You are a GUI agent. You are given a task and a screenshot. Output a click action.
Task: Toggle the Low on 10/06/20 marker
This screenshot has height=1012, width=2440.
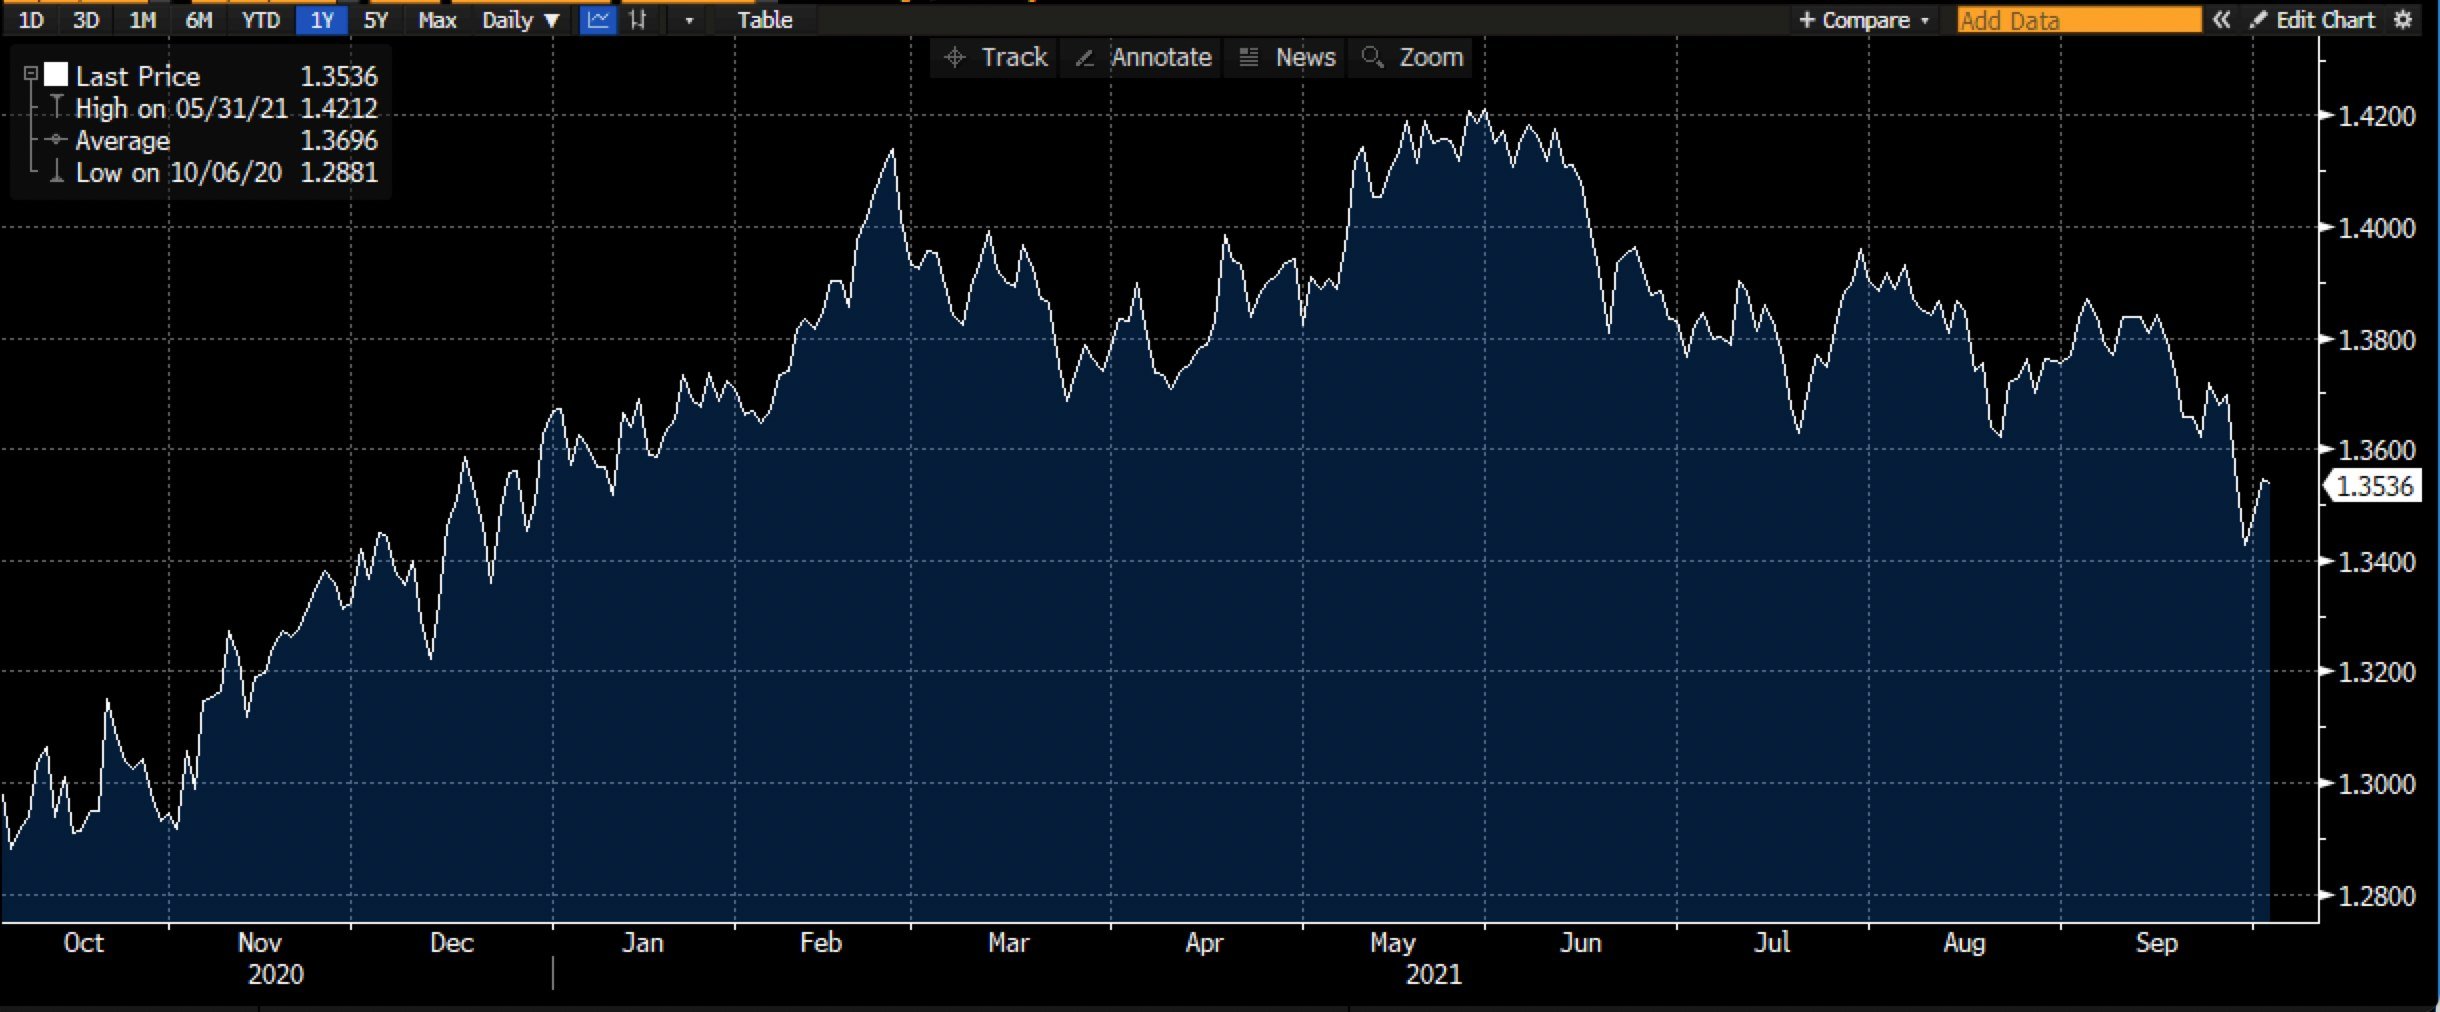click(57, 172)
